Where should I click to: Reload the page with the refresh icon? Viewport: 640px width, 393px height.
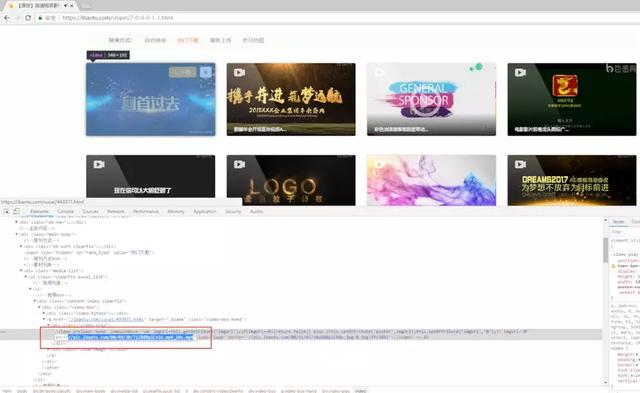(28, 18)
